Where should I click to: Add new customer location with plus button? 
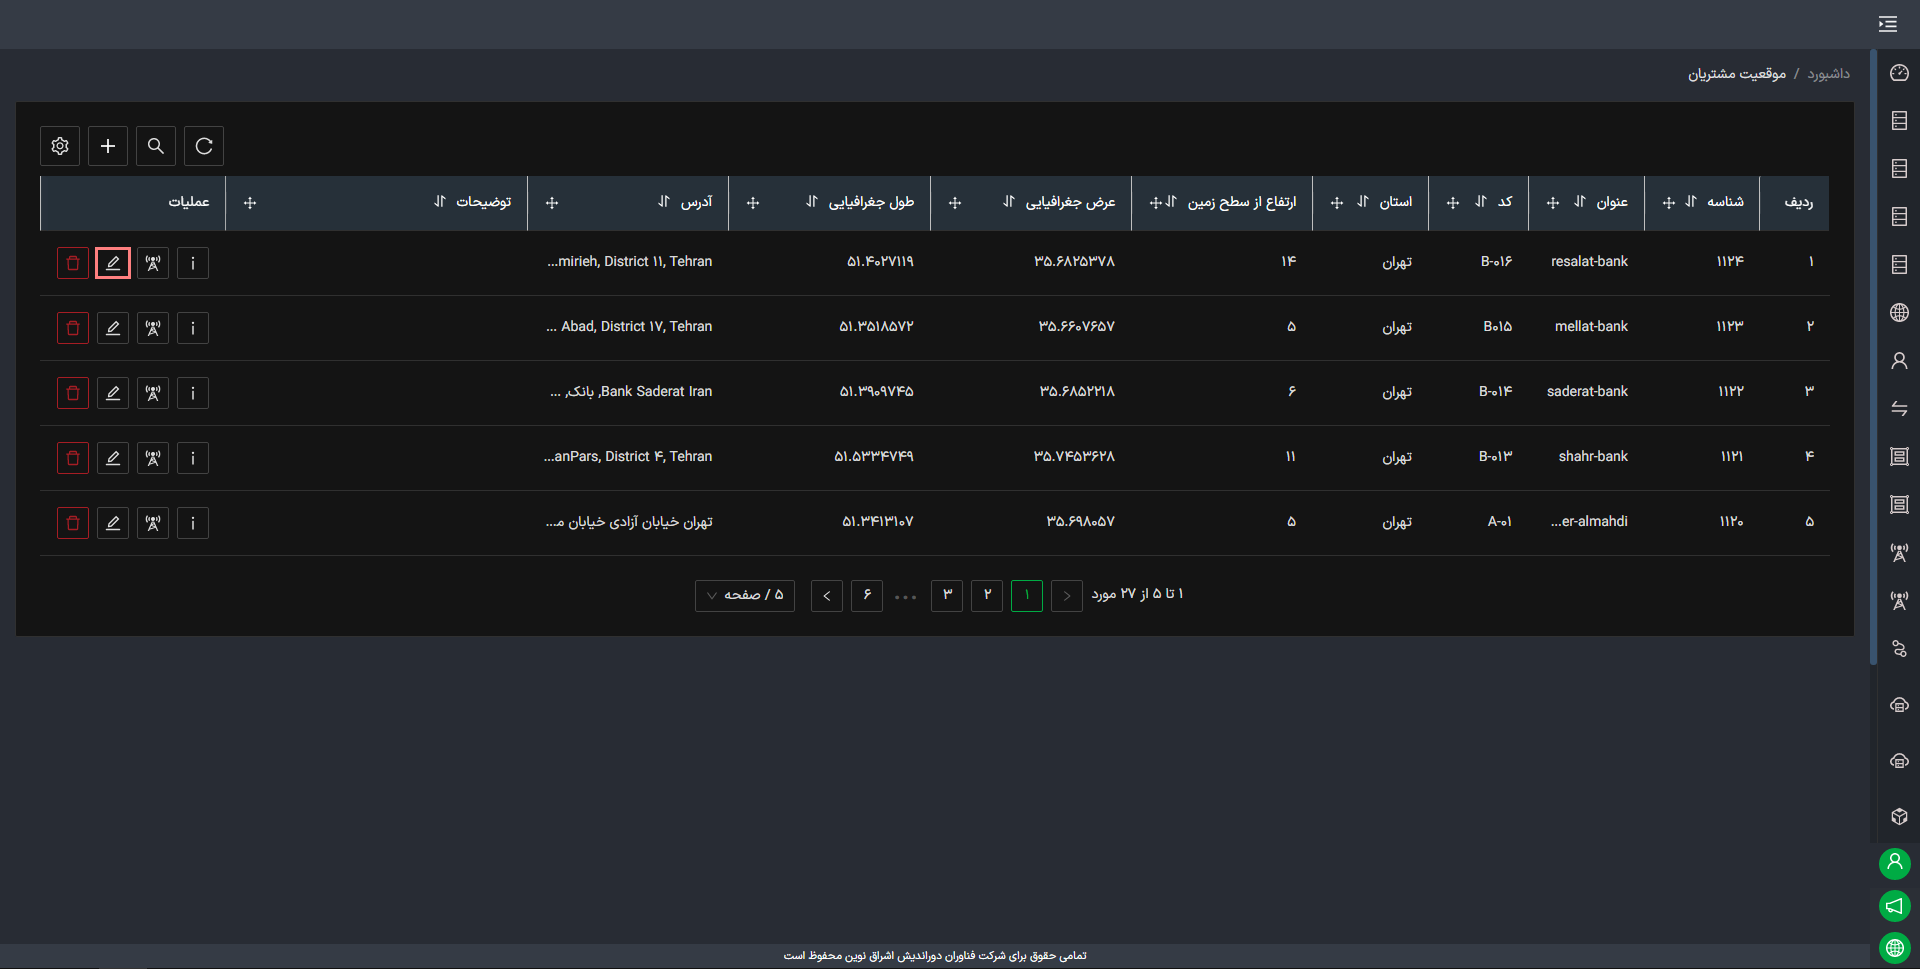coord(108,146)
